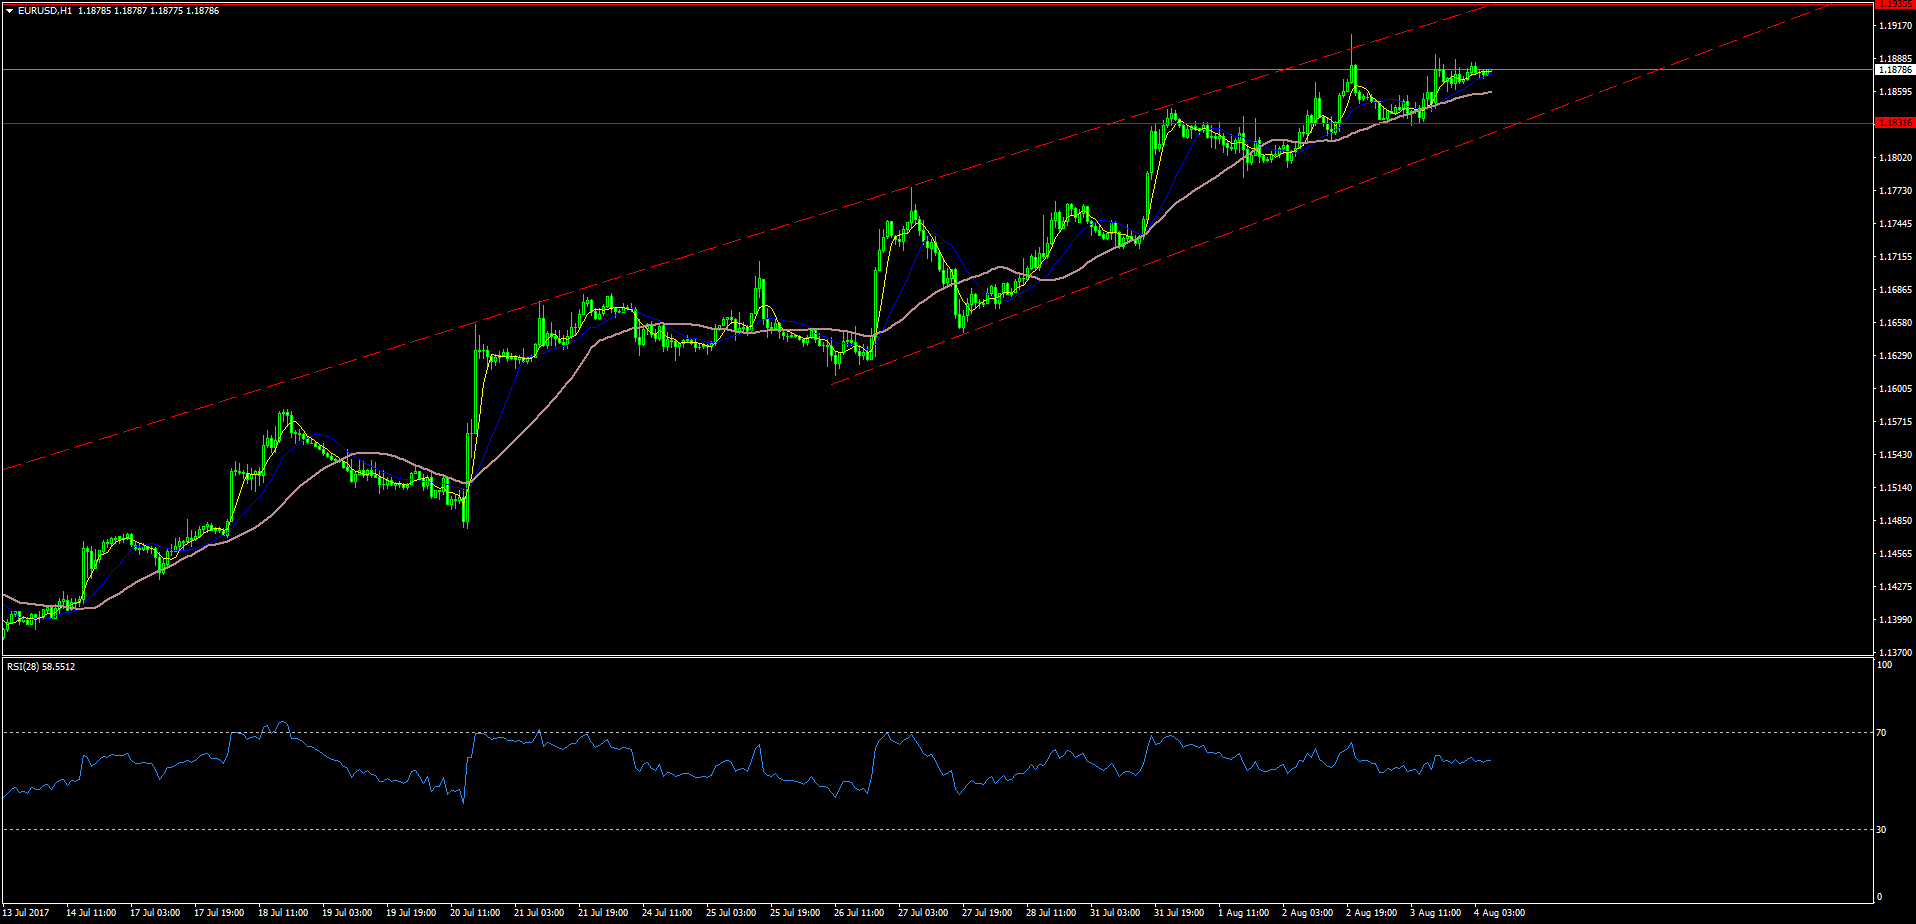
Task: Select the 27 Jul 03:00 time axis label
Action: tap(923, 913)
